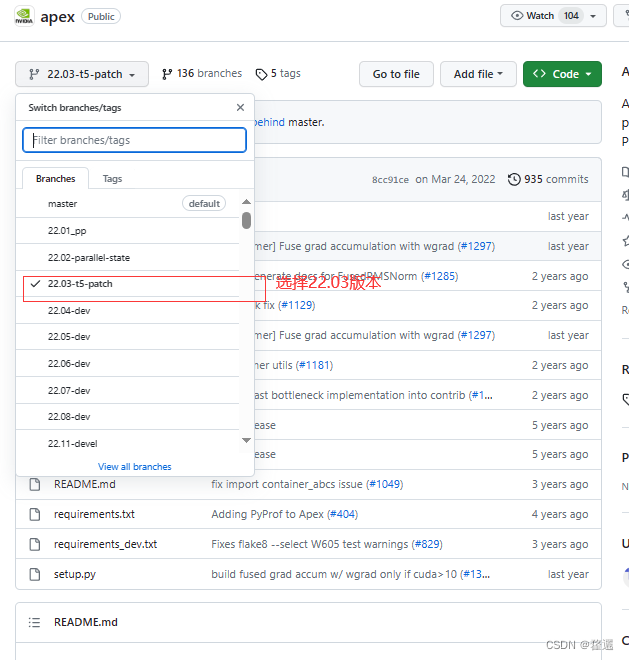Click 'Fixes flake8 --select W605' commit message
This screenshot has height=660, width=629.
coord(309,544)
